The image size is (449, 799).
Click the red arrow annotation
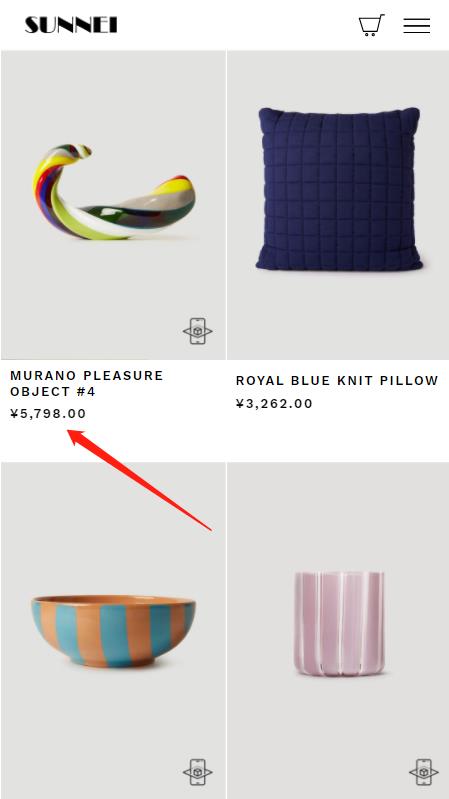[140, 480]
